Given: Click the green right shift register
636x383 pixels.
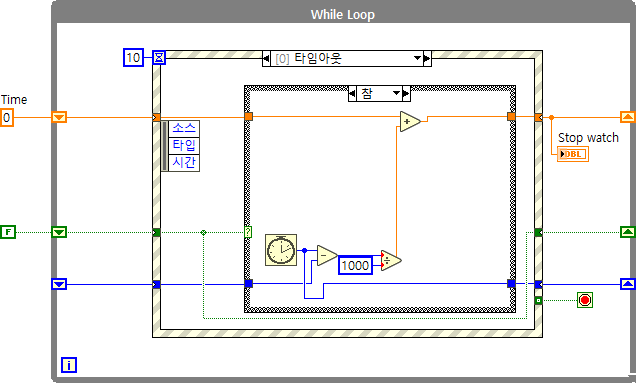Looking at the screenshot, I should (x=628, y=232).
